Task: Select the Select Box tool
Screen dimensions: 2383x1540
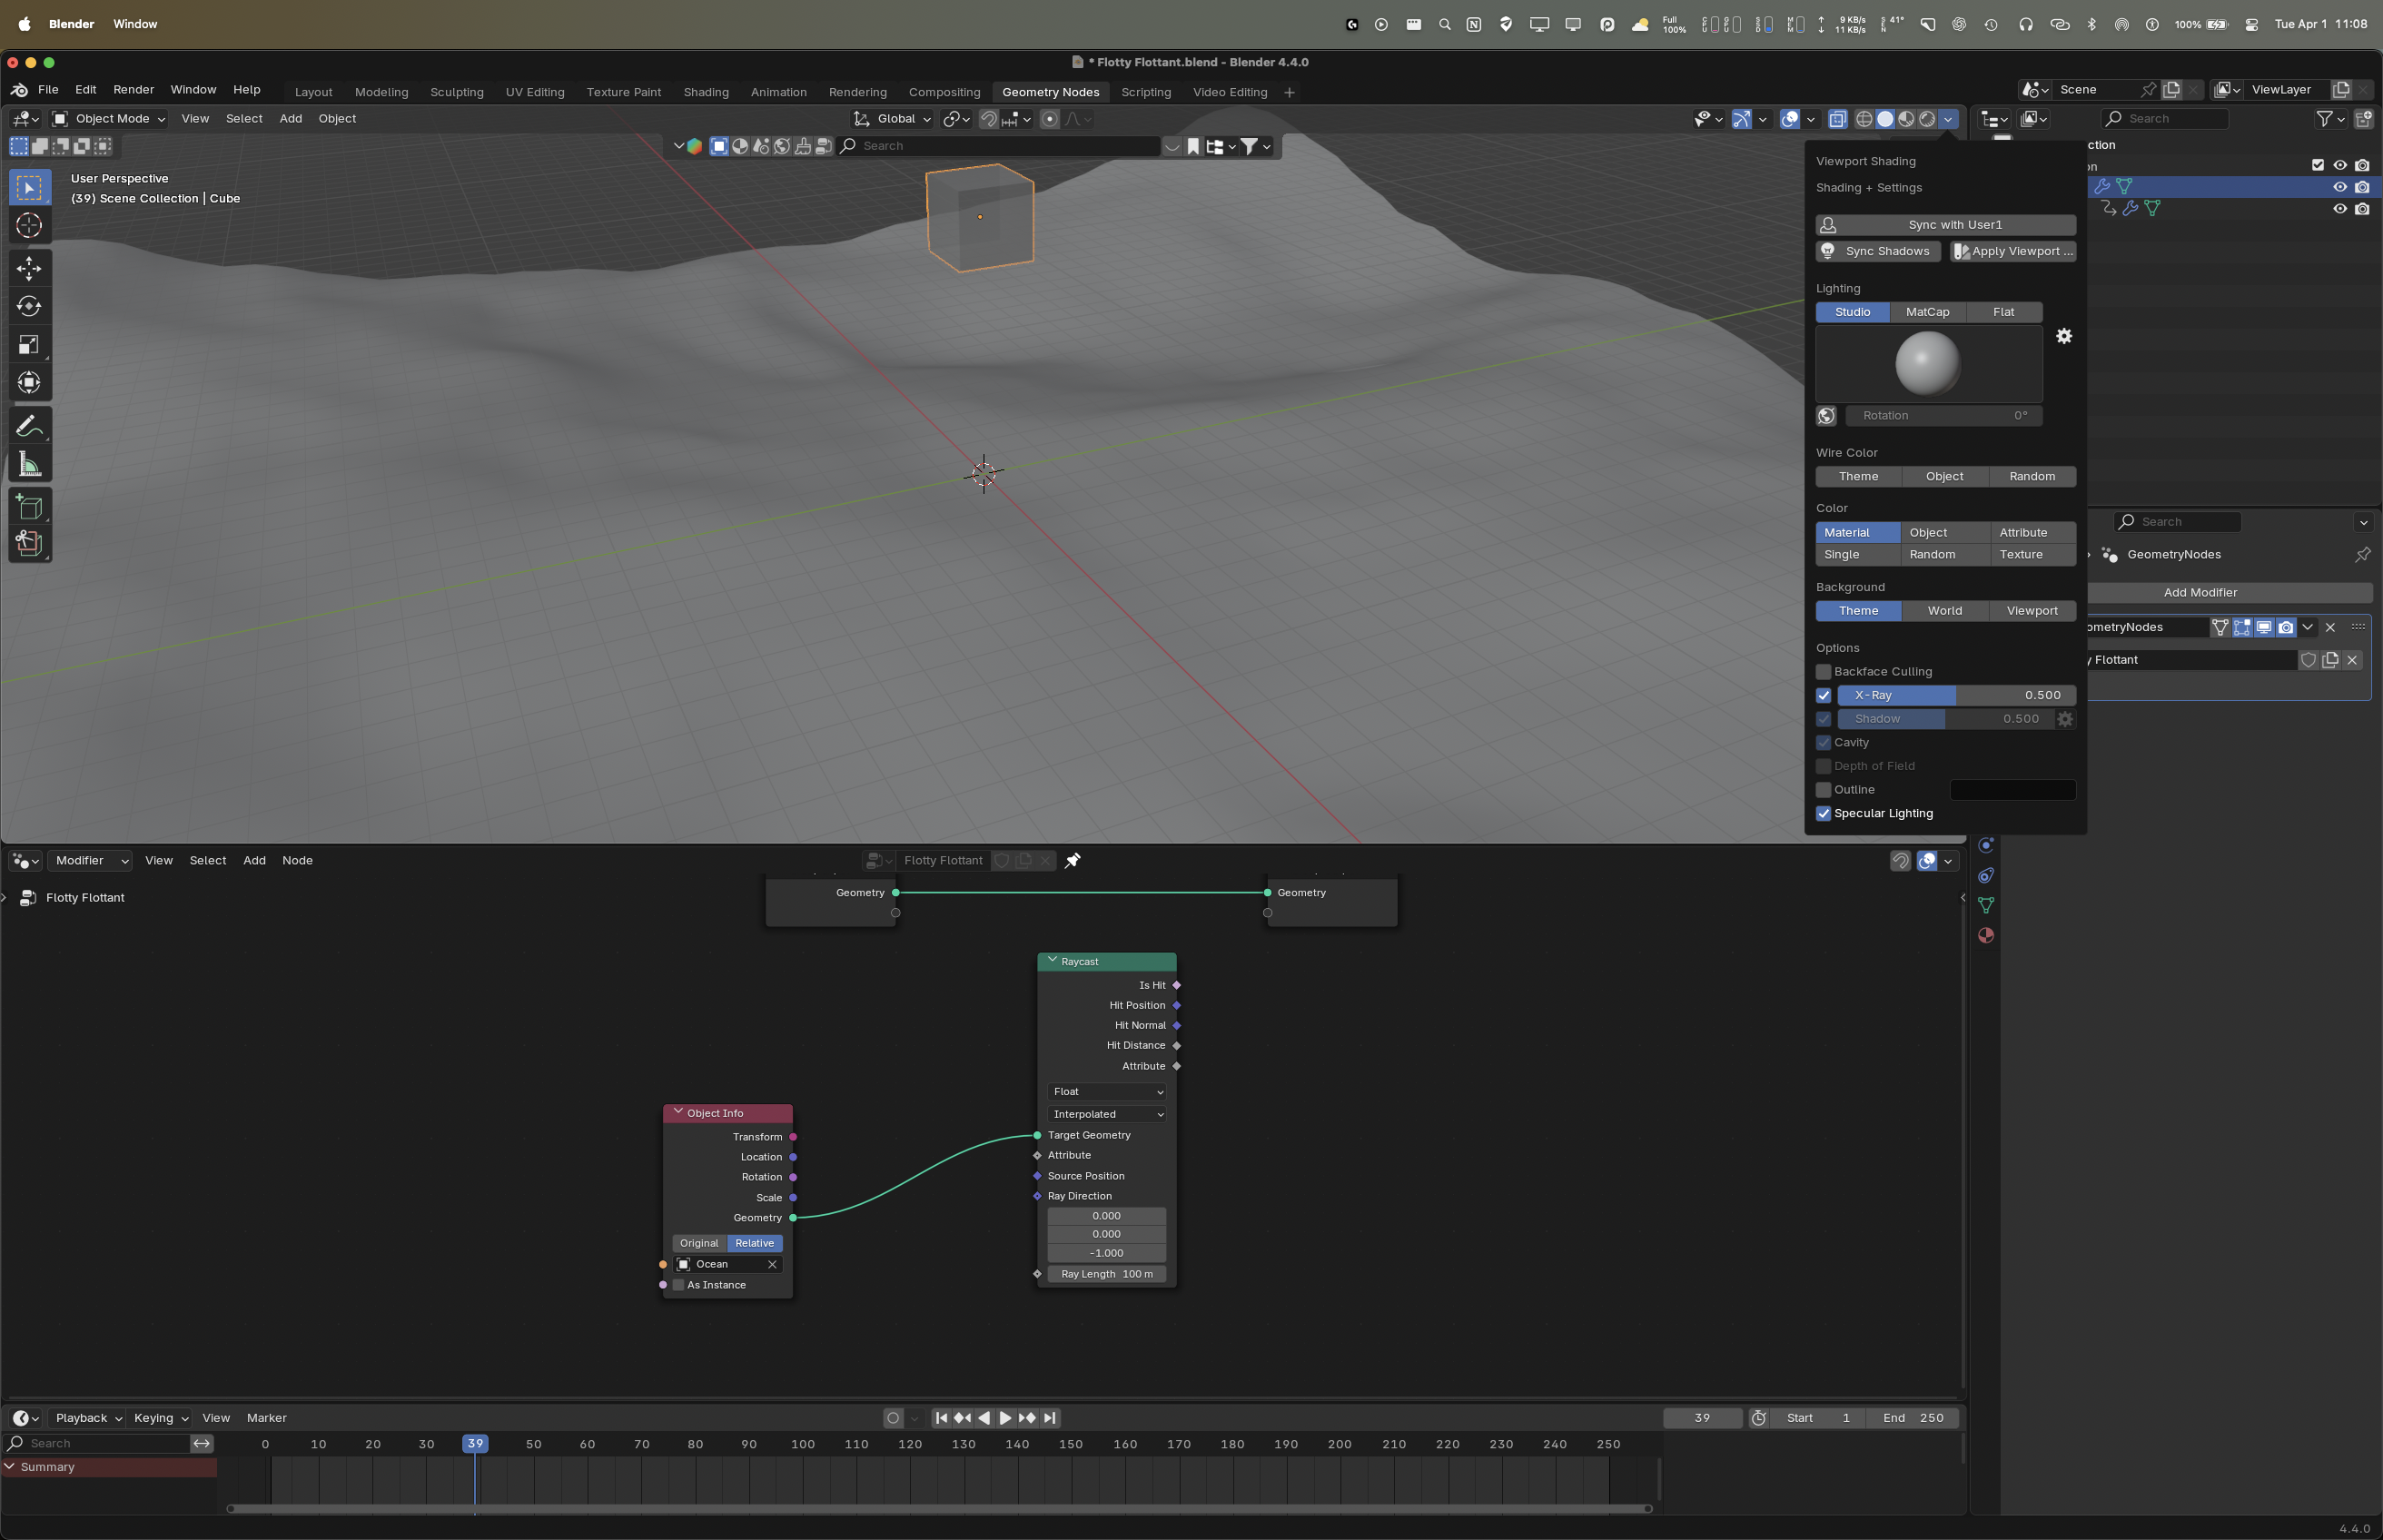Action: pos(29,188)
